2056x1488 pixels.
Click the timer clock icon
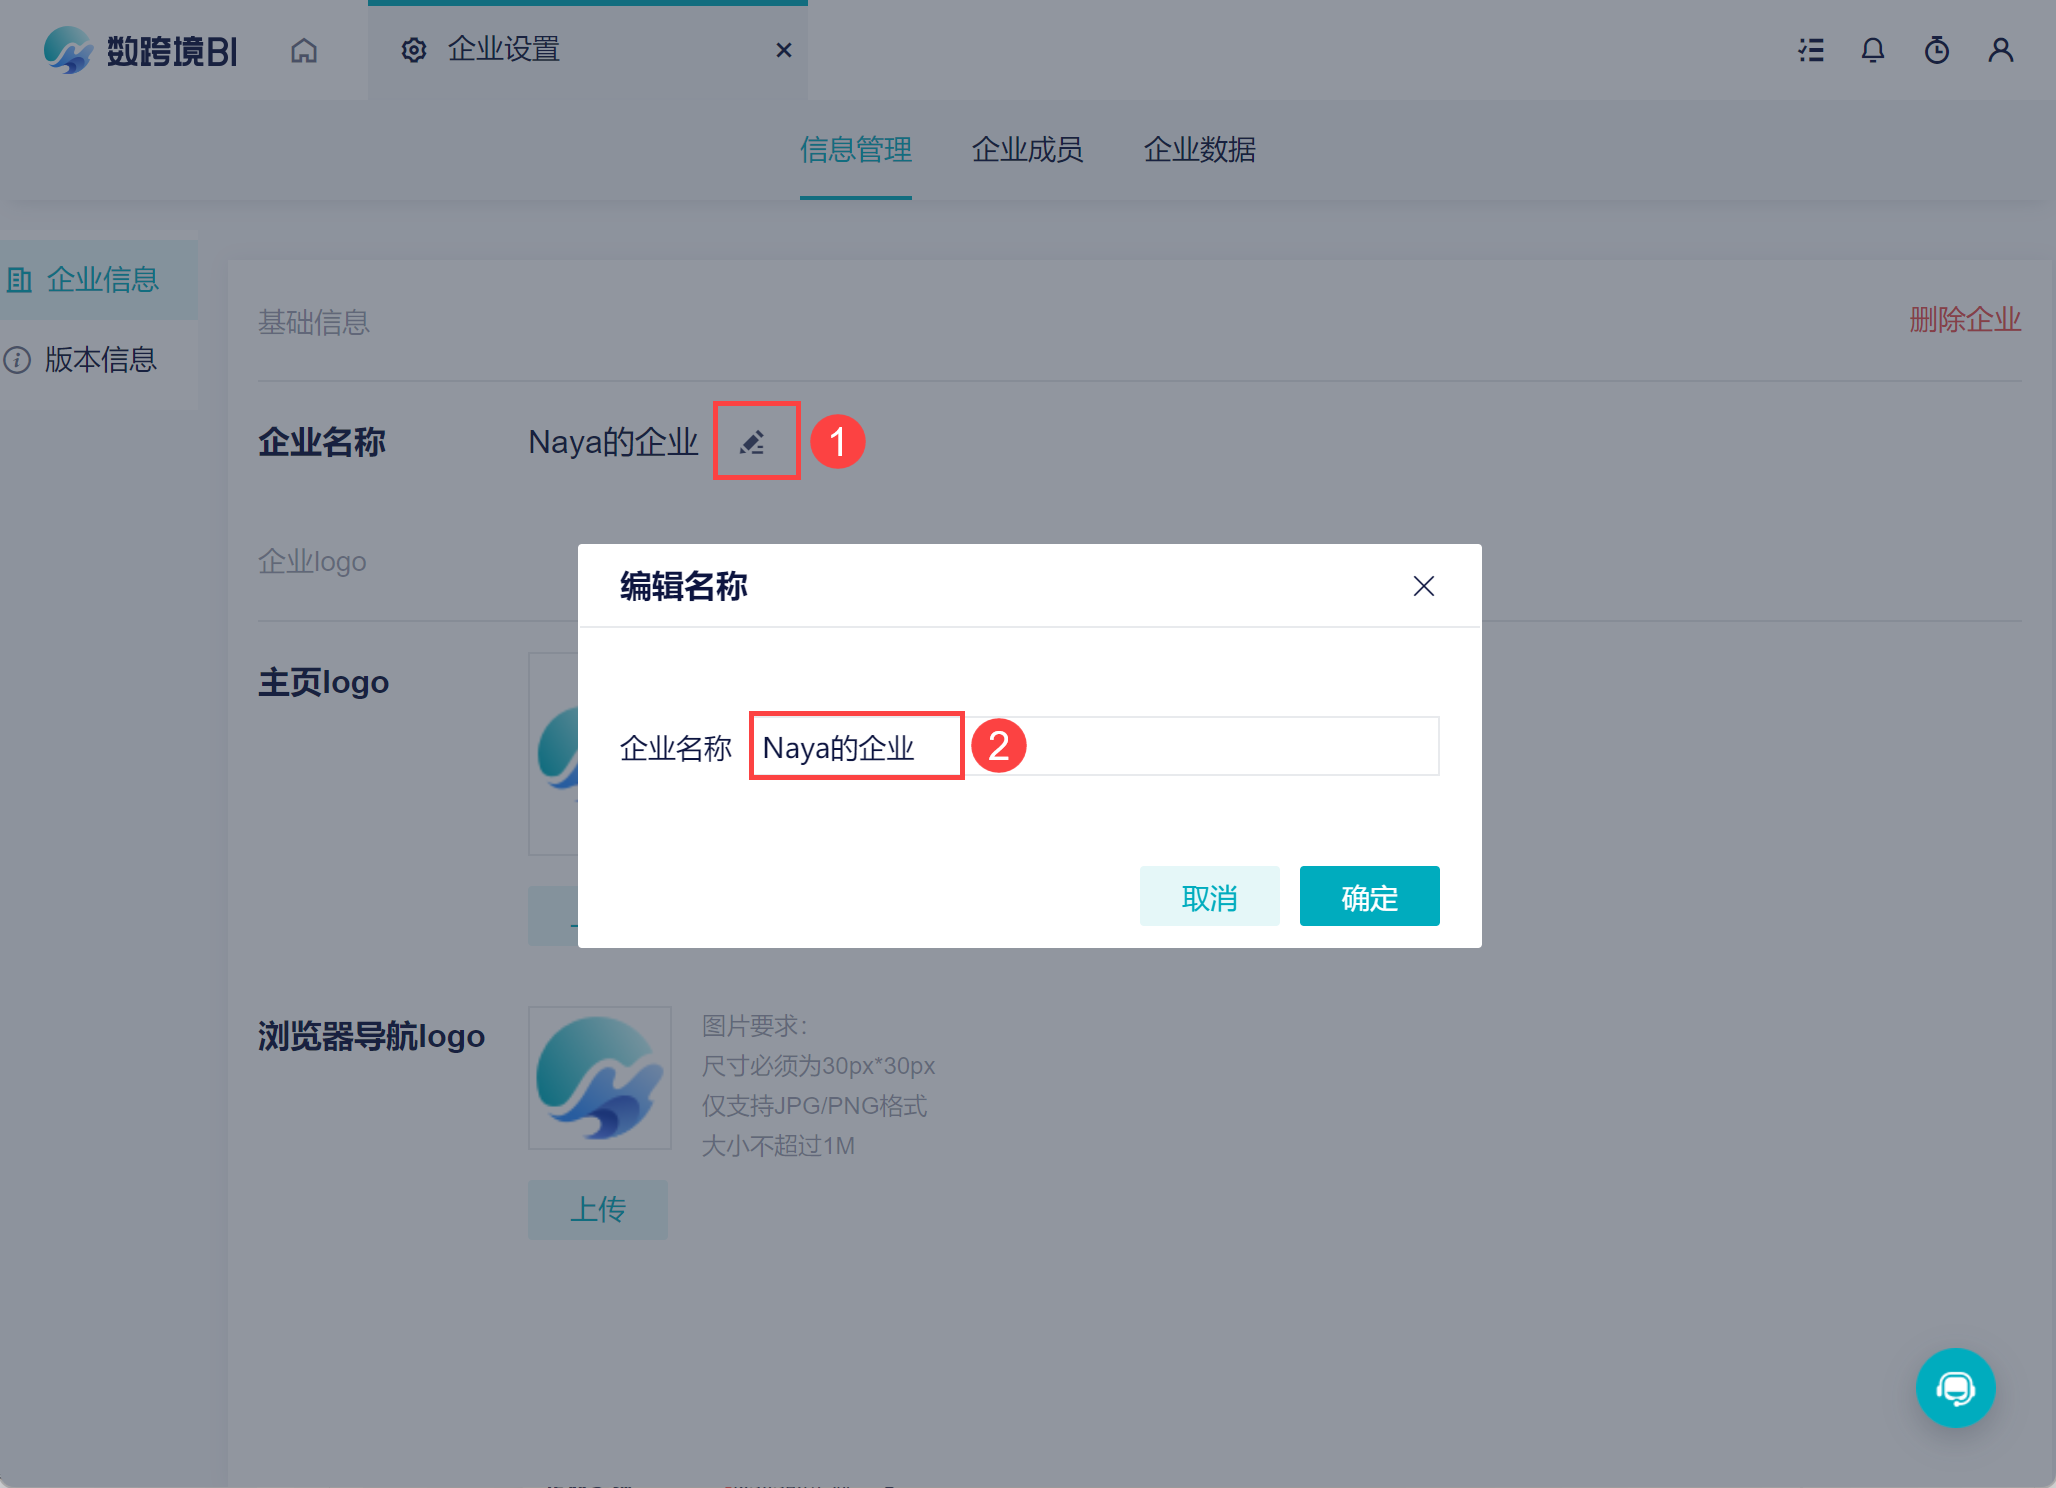click(x=1936, y=50)
